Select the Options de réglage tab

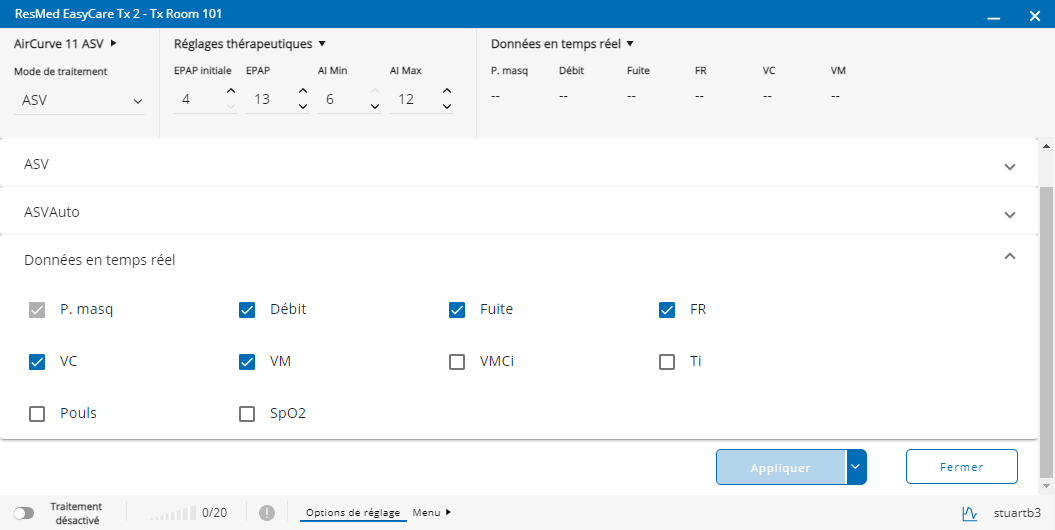coord(353,513)
